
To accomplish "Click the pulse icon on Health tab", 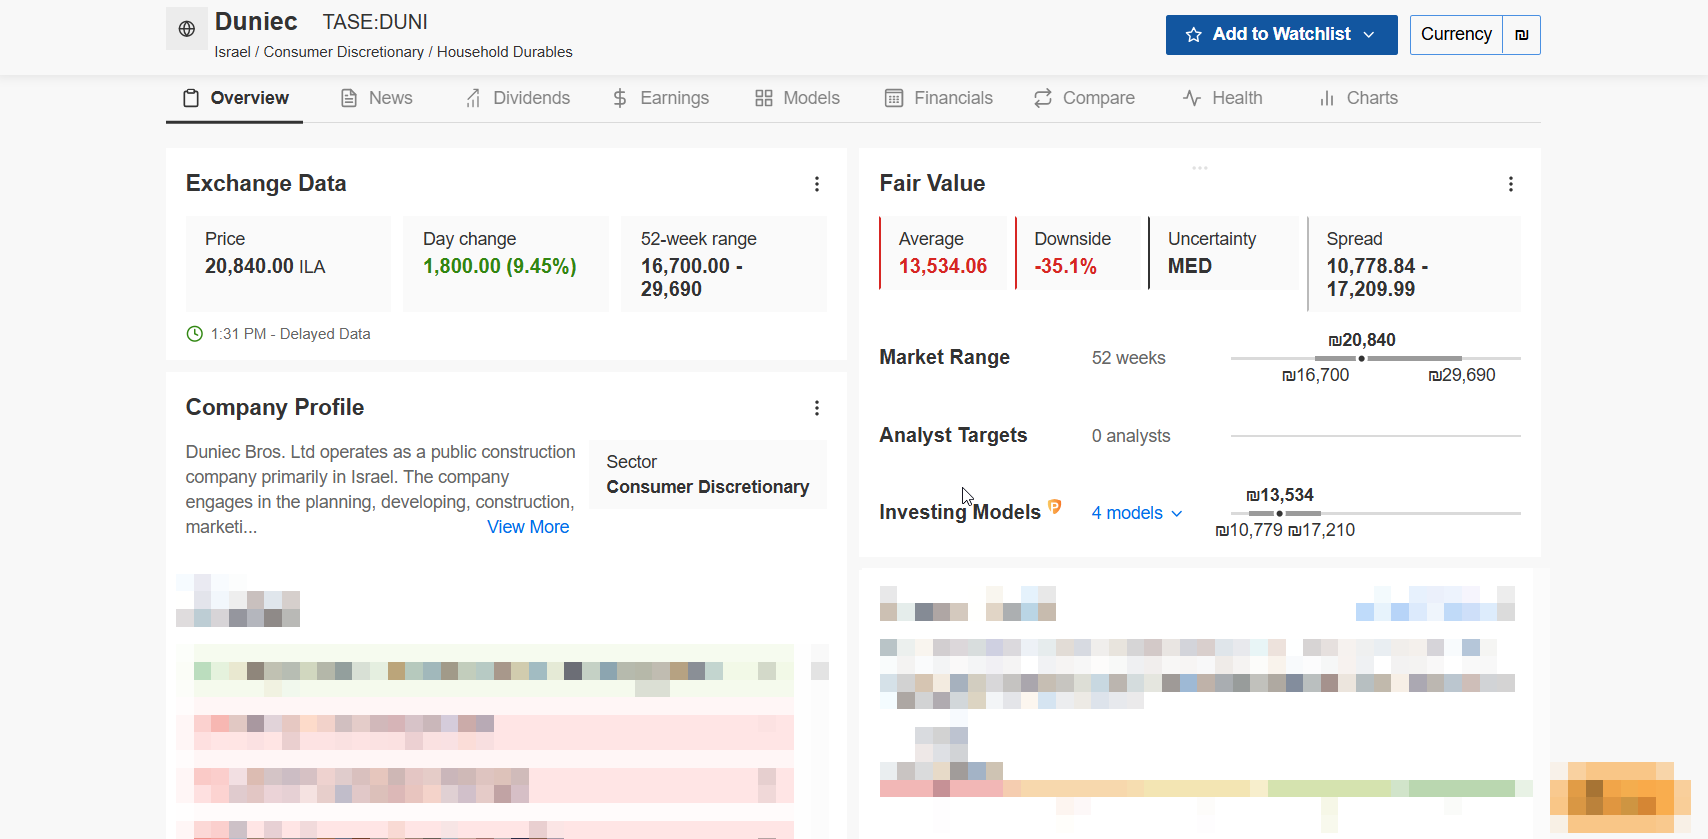I will pyautogui.click(x=1192, y=98).
